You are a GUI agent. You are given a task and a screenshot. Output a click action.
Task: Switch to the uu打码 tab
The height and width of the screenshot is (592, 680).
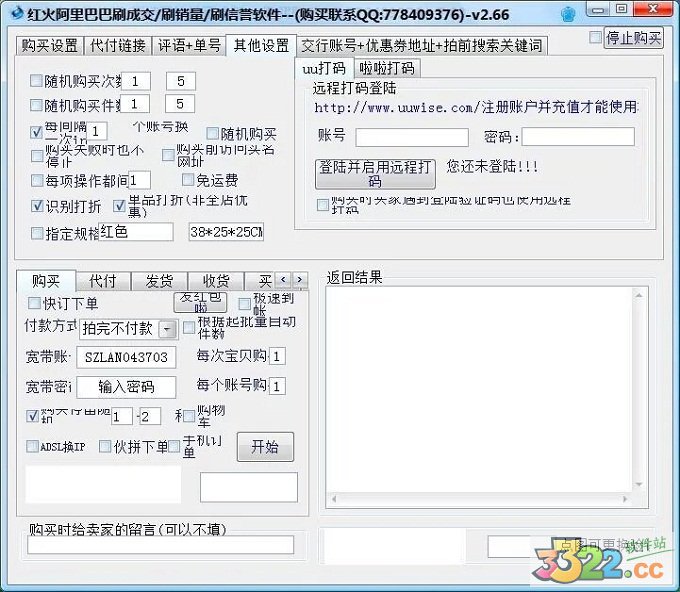[x=324, y=68]
